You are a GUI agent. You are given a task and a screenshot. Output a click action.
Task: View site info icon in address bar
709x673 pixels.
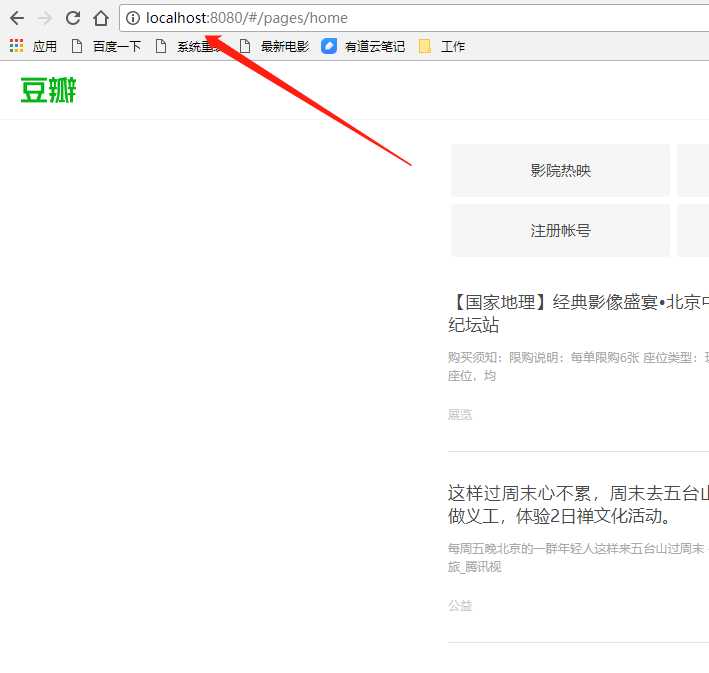click(132, 18)
